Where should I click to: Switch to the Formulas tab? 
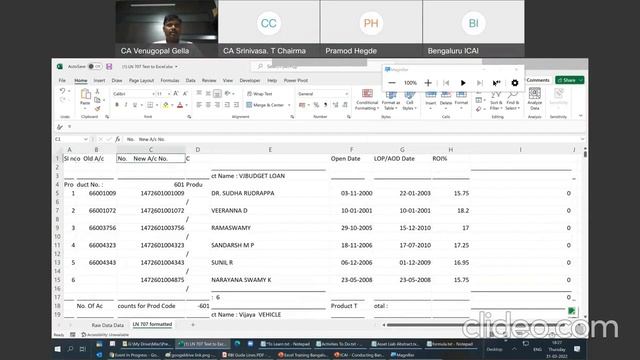(x=170, y=80)
